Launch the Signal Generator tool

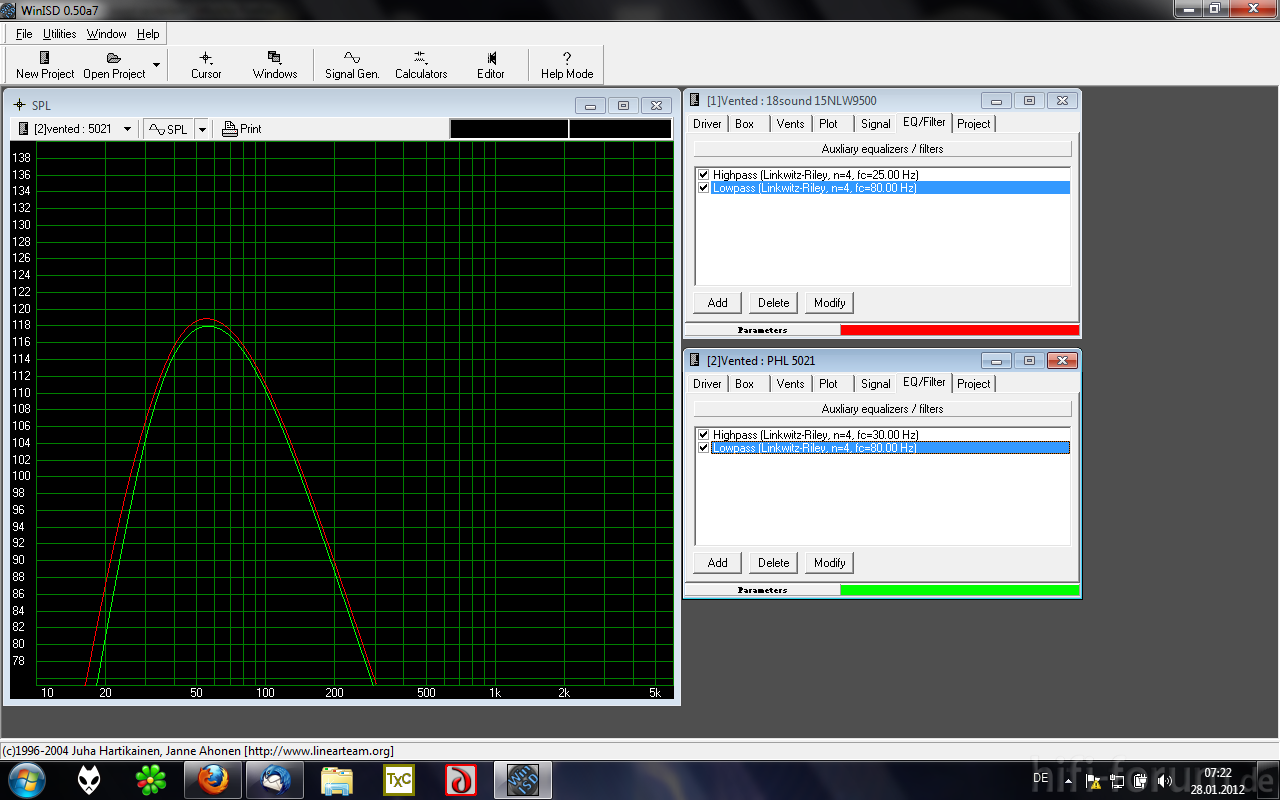point(352,65)
